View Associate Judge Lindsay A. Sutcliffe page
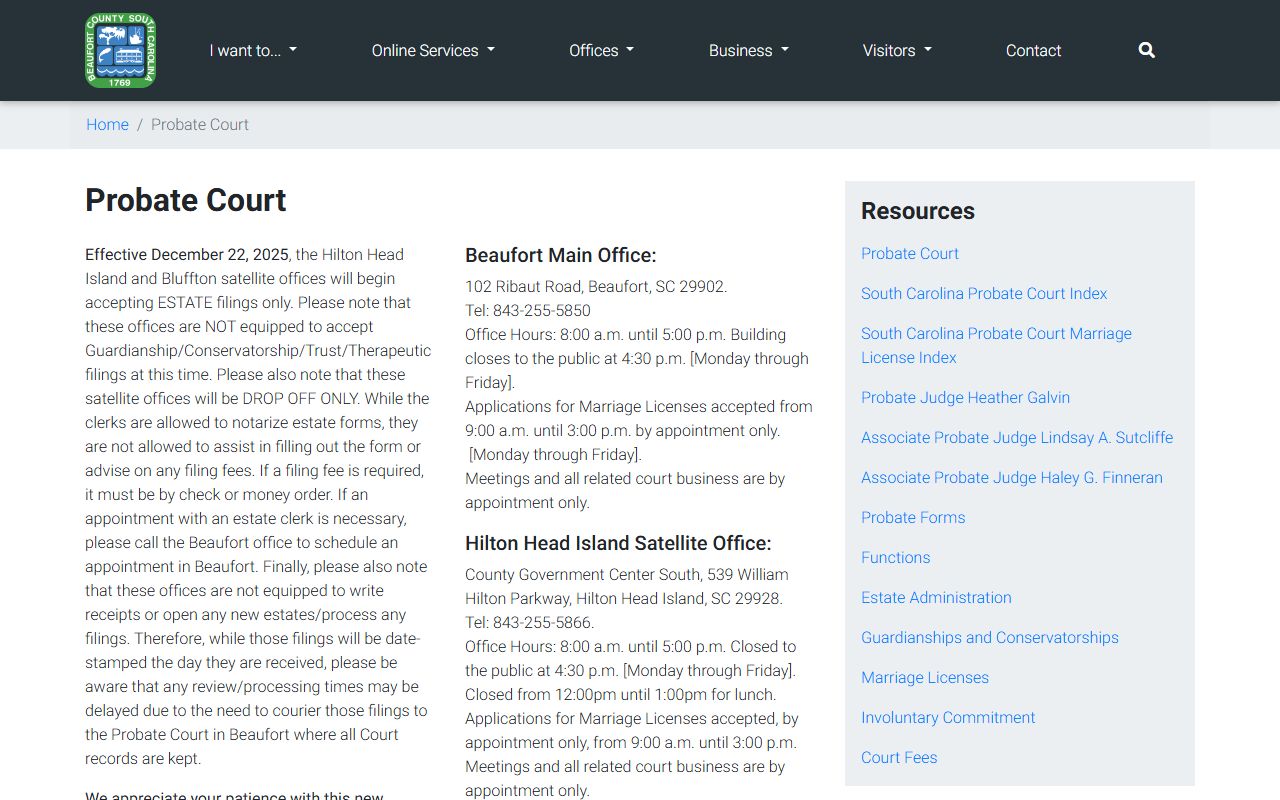 [x=1017, y=437]
